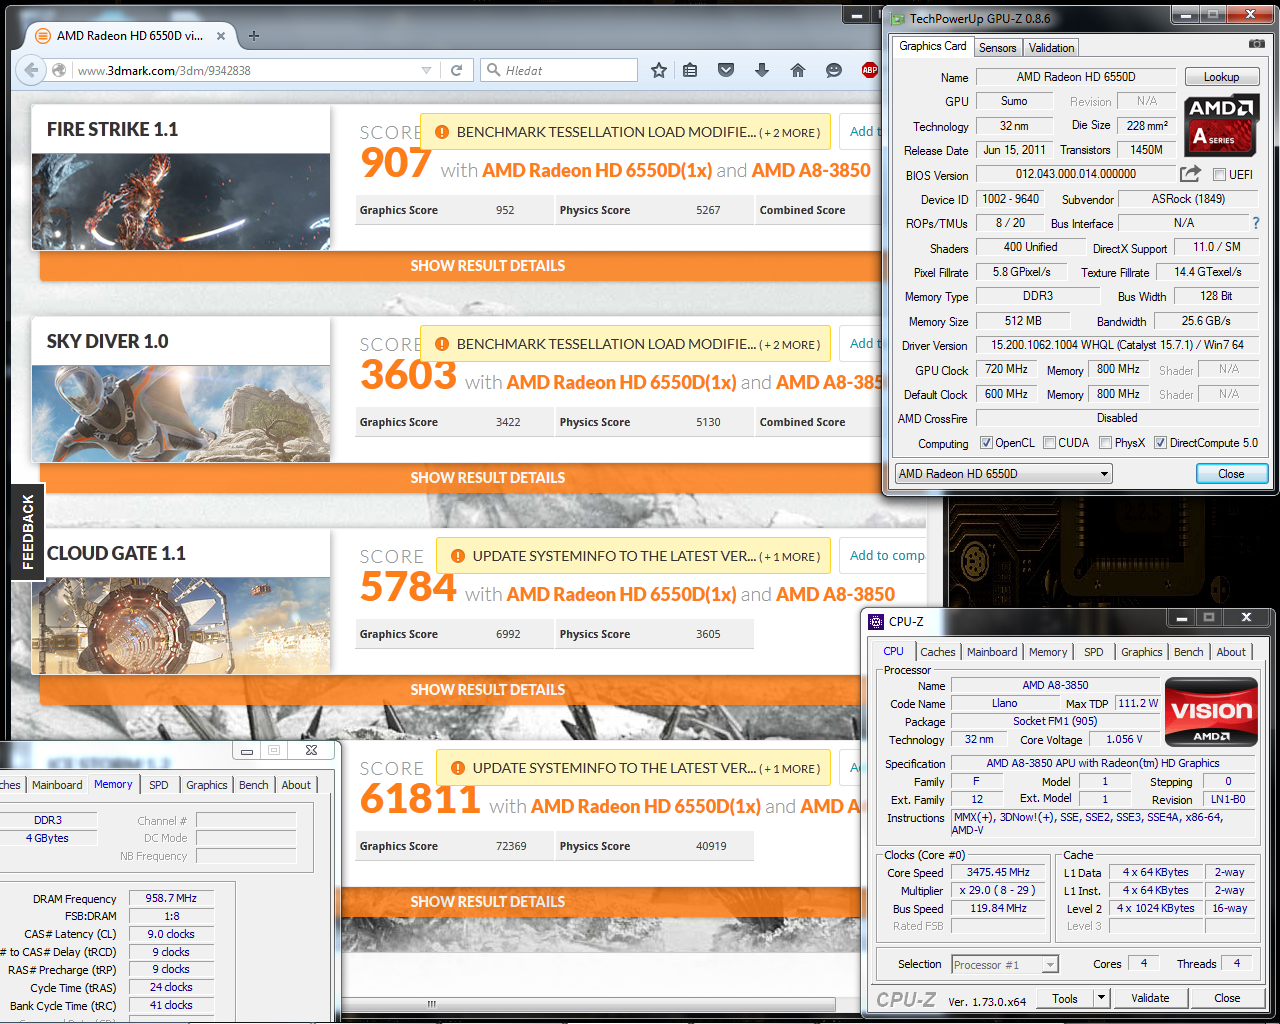Reload the 3dmark page
This screenshot has width=1280, height=1024.
pyautogui.click(x=456, y=70)
